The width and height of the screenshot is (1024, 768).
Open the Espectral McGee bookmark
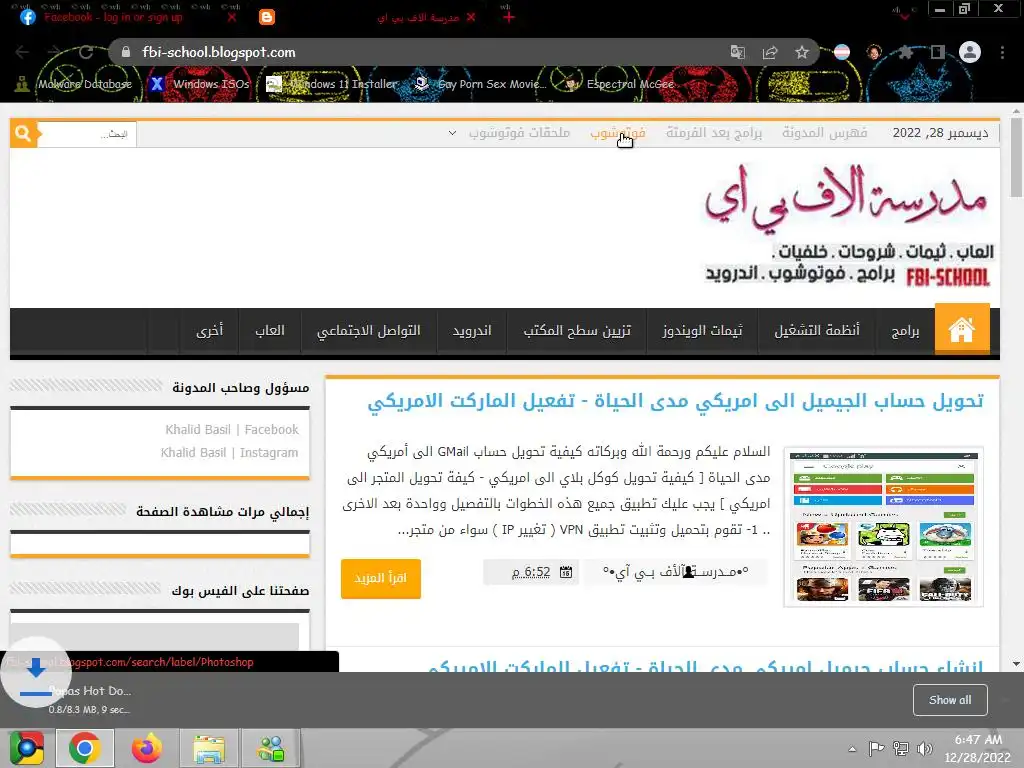(618, 84)
